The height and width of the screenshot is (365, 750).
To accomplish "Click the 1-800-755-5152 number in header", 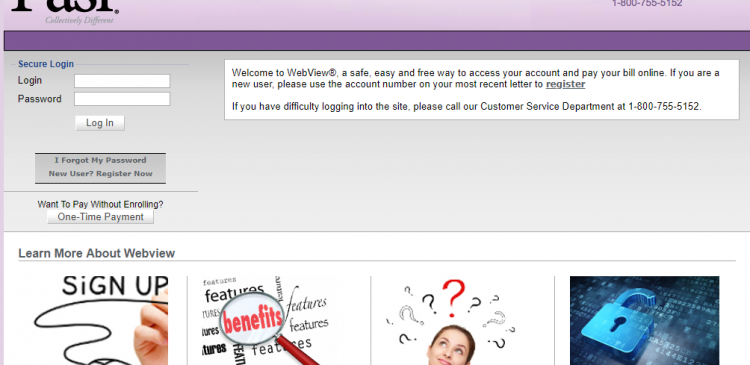I will pyautogui.click(x=647, y=4).
